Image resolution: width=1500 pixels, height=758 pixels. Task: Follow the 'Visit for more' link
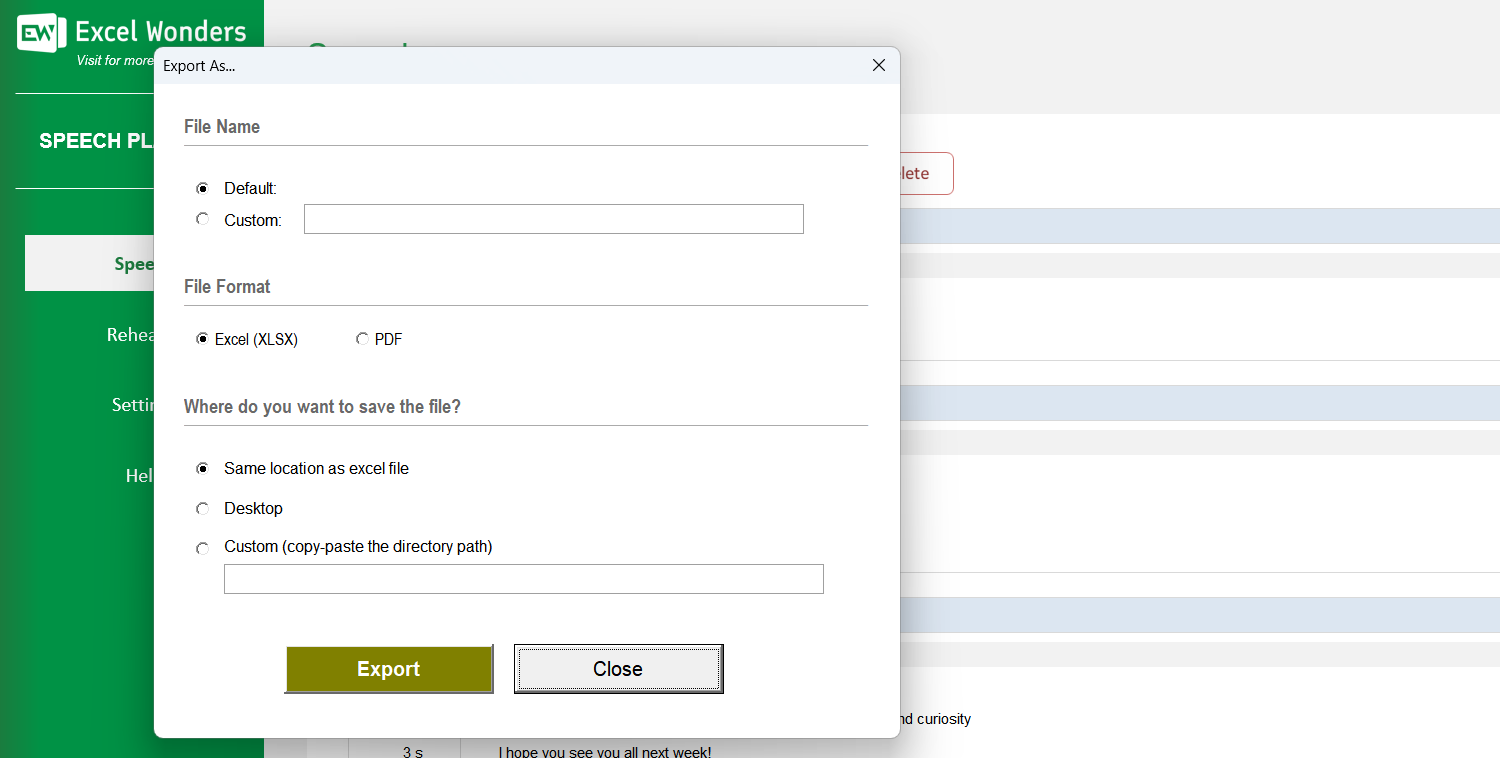(114, 61)
